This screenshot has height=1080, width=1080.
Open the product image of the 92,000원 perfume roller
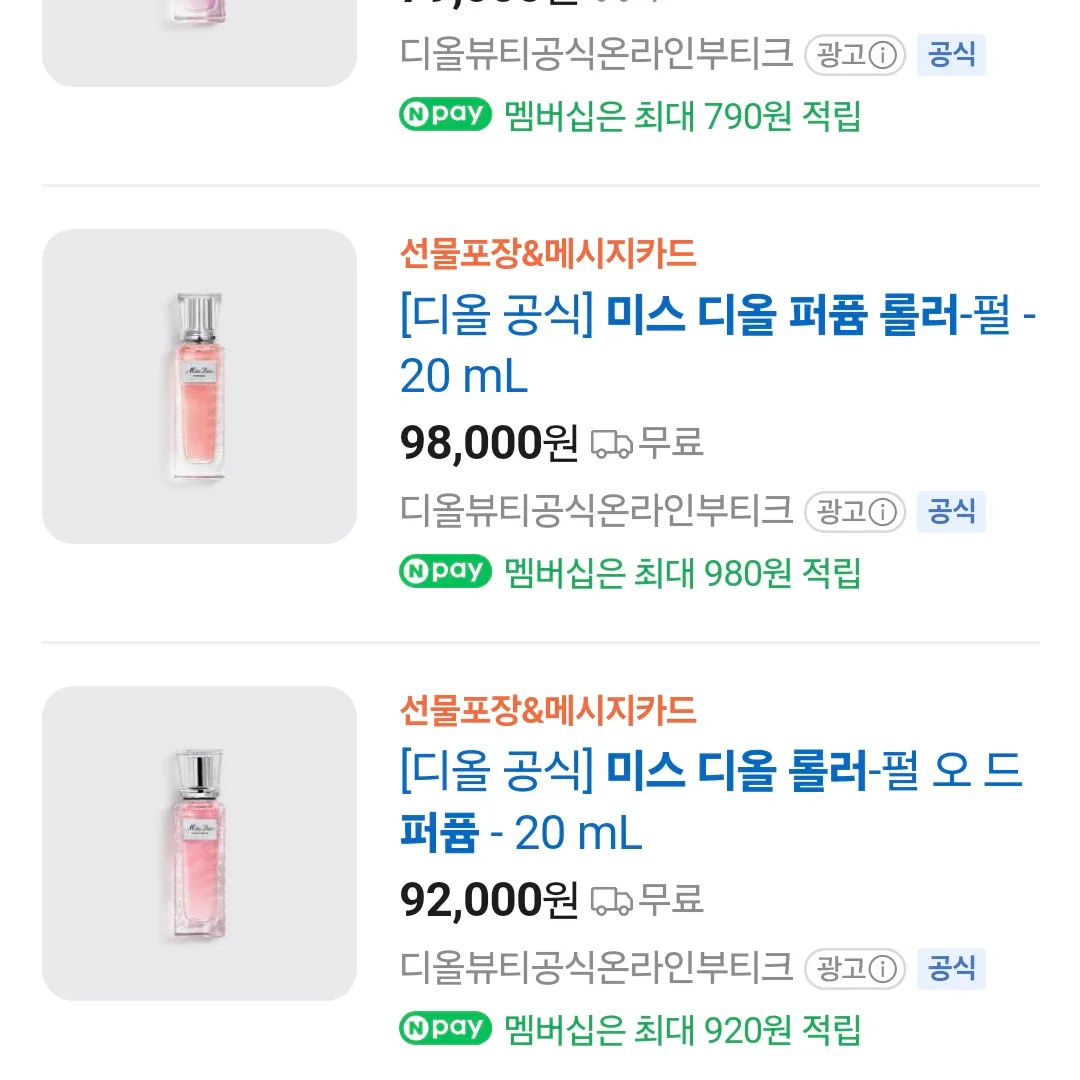199,843
